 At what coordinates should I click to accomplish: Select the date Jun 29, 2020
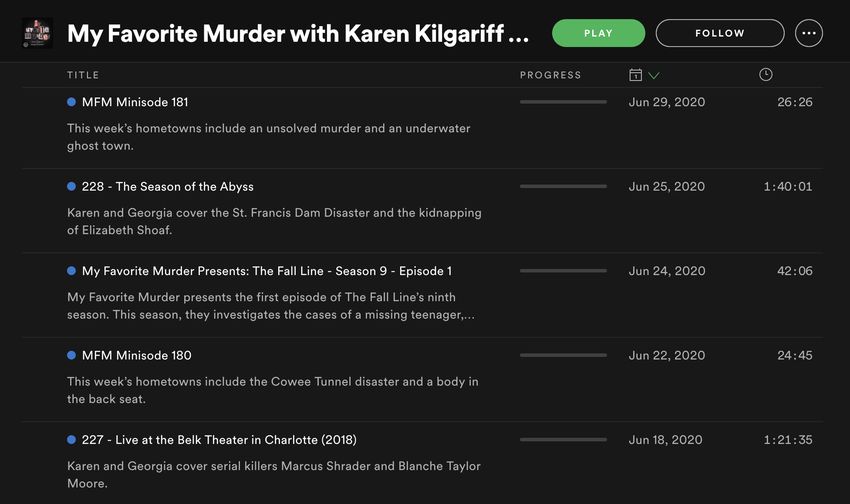pos(667,102)
